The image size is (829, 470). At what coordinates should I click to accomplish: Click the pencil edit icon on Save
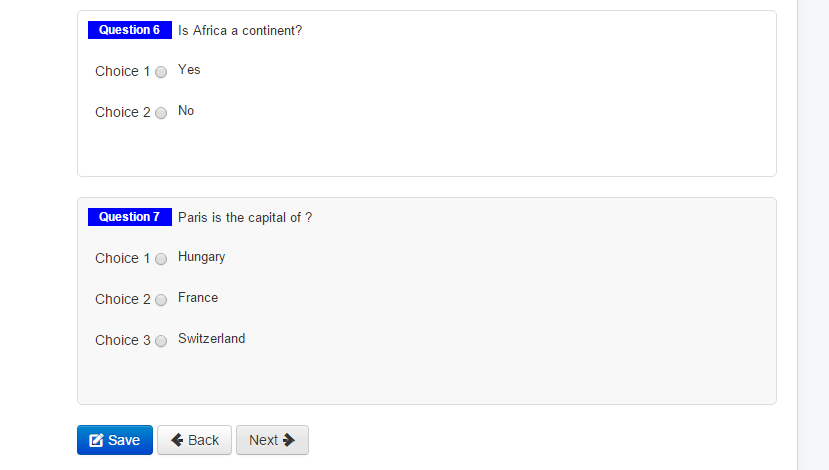click(96, 440)
